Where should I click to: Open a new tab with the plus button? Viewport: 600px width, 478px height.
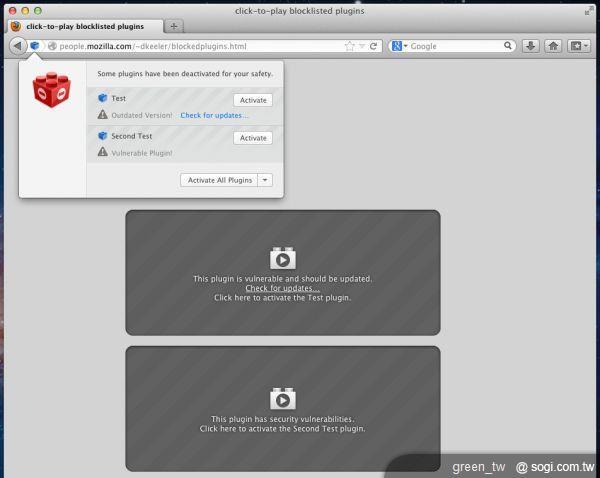coord(174,26)
